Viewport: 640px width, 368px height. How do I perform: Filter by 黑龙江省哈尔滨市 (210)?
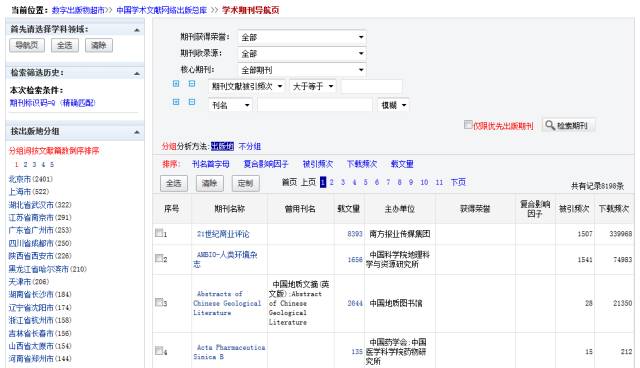pos(48,269)
